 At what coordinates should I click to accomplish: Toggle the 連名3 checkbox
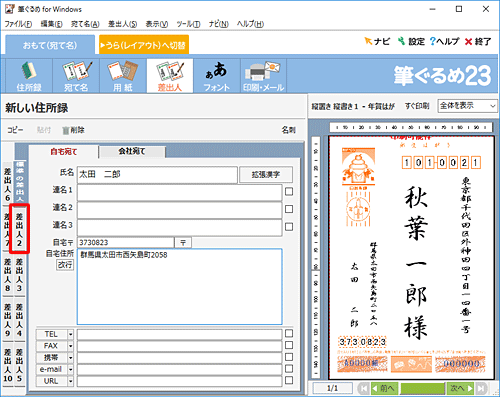pos(289,227)
